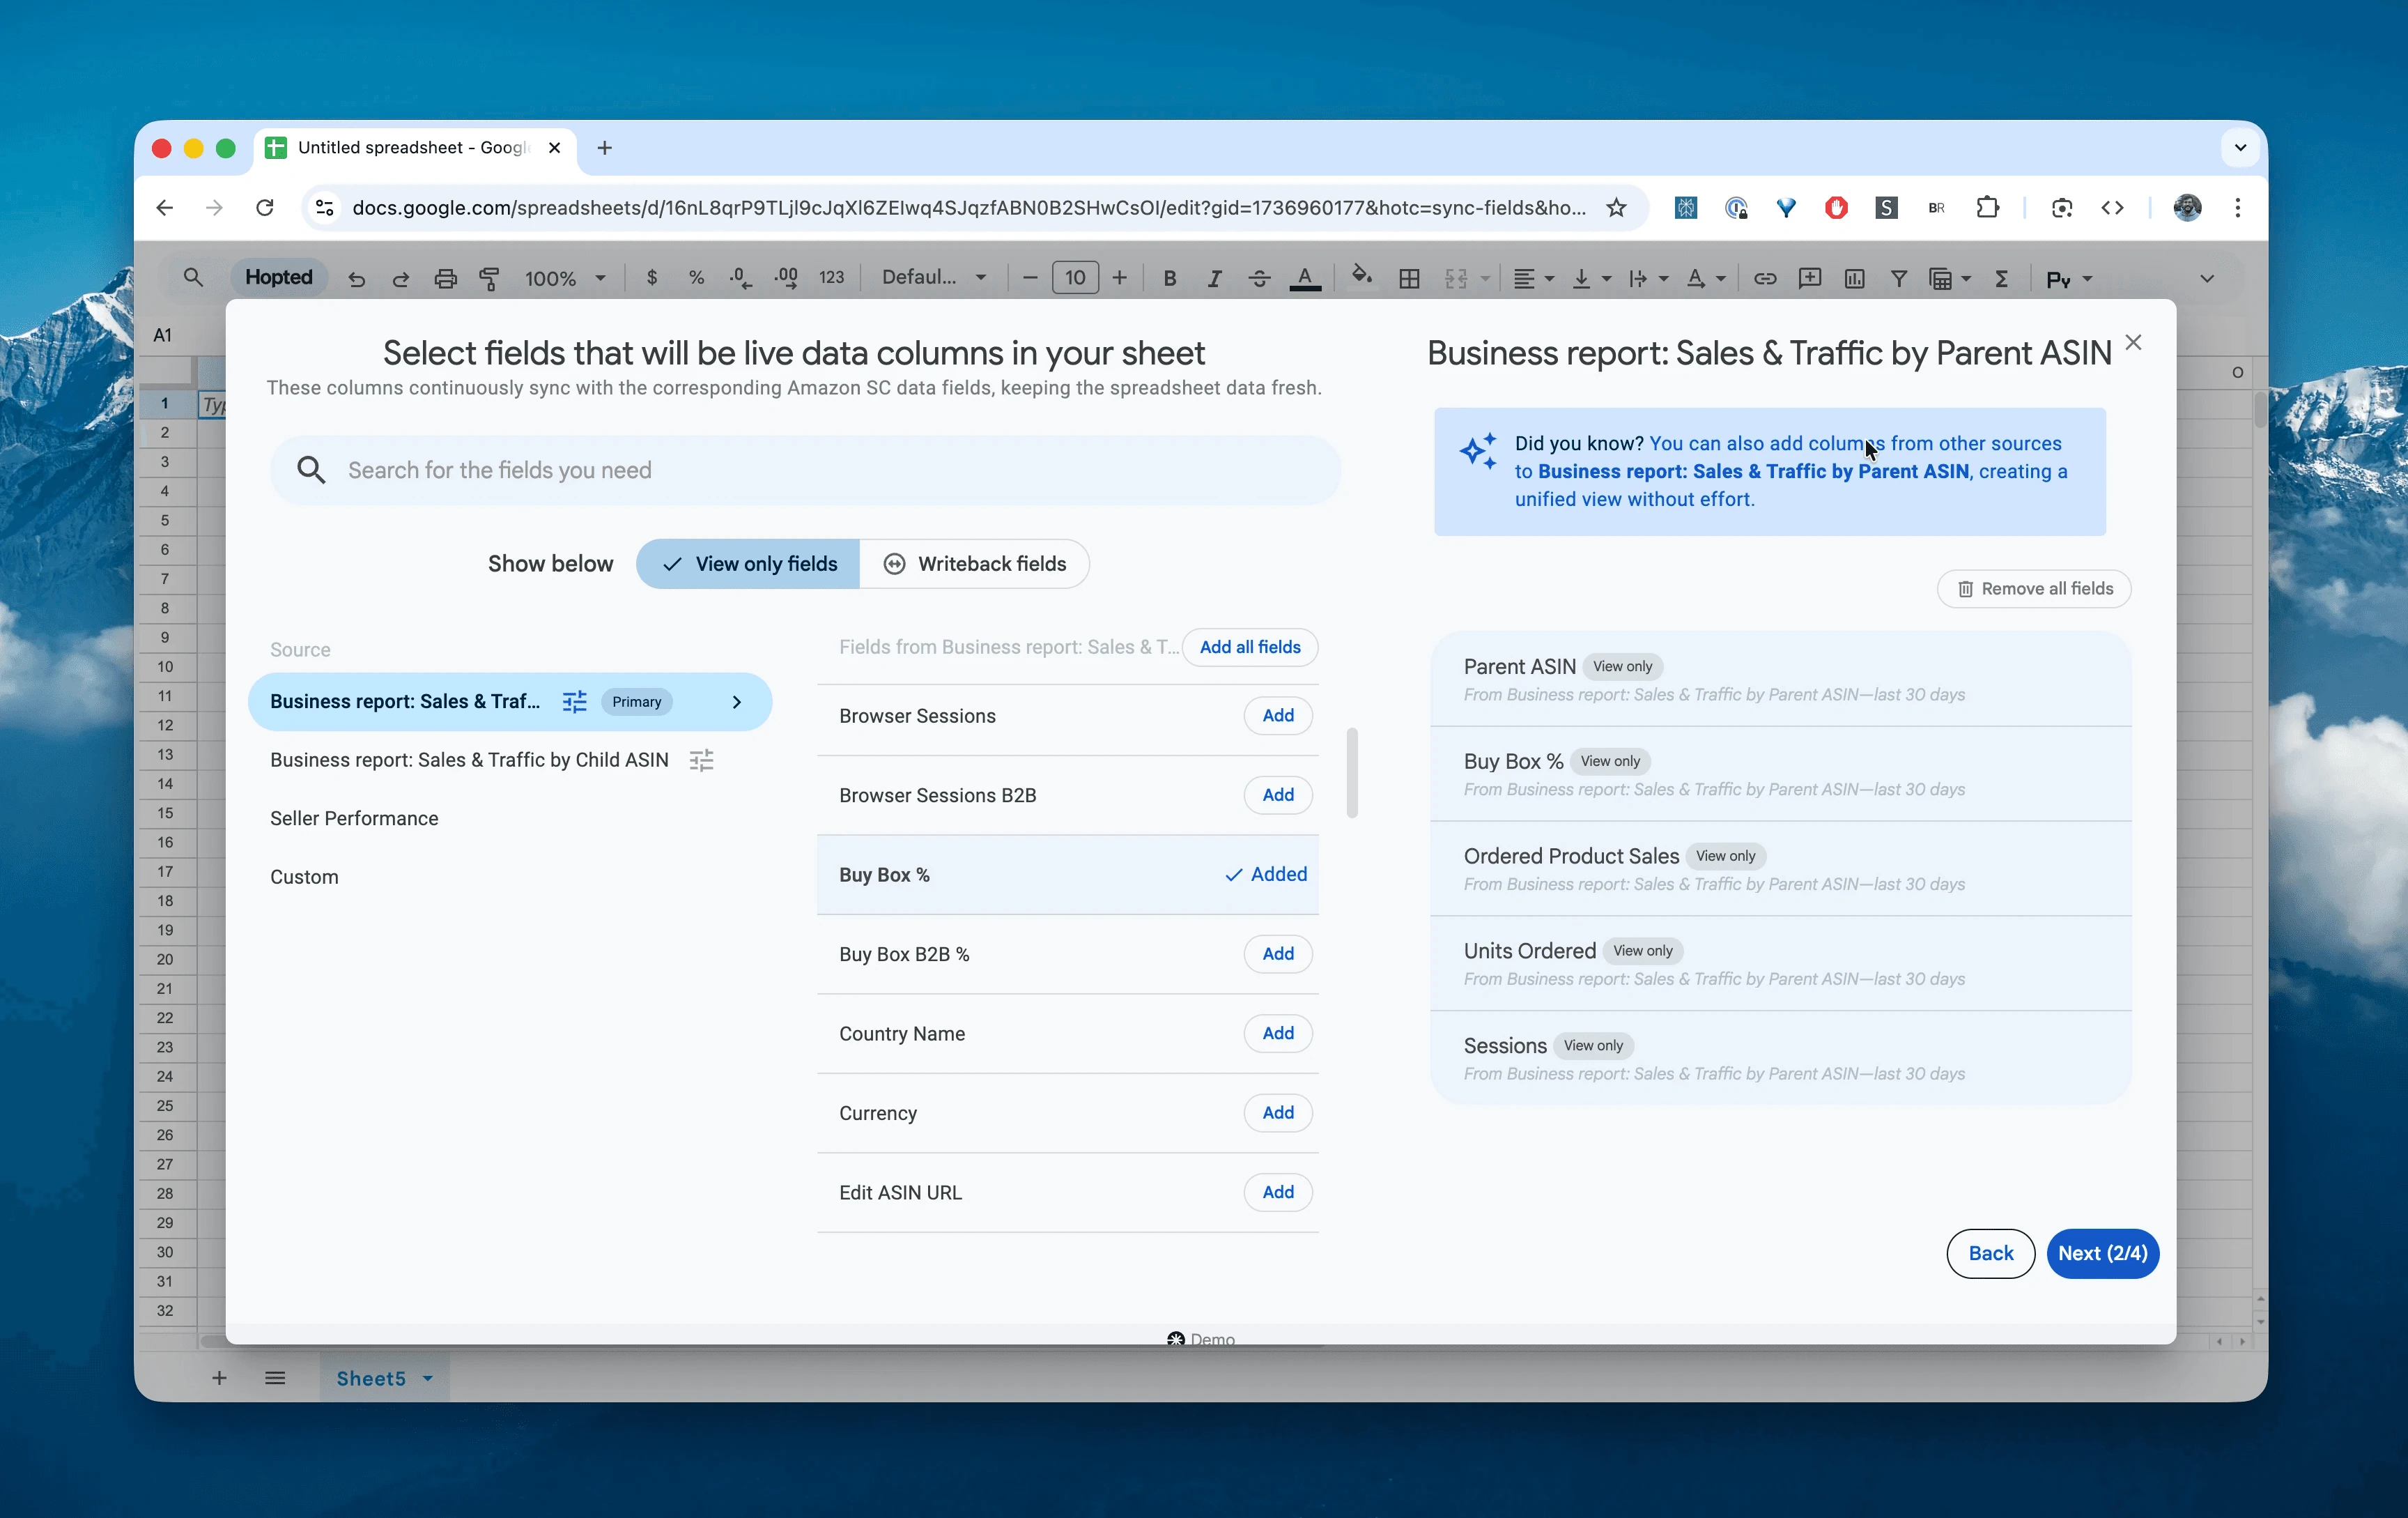Screen dimensions: 2408x1518
Task: Open the text color picker
Action: [1305, 279]
